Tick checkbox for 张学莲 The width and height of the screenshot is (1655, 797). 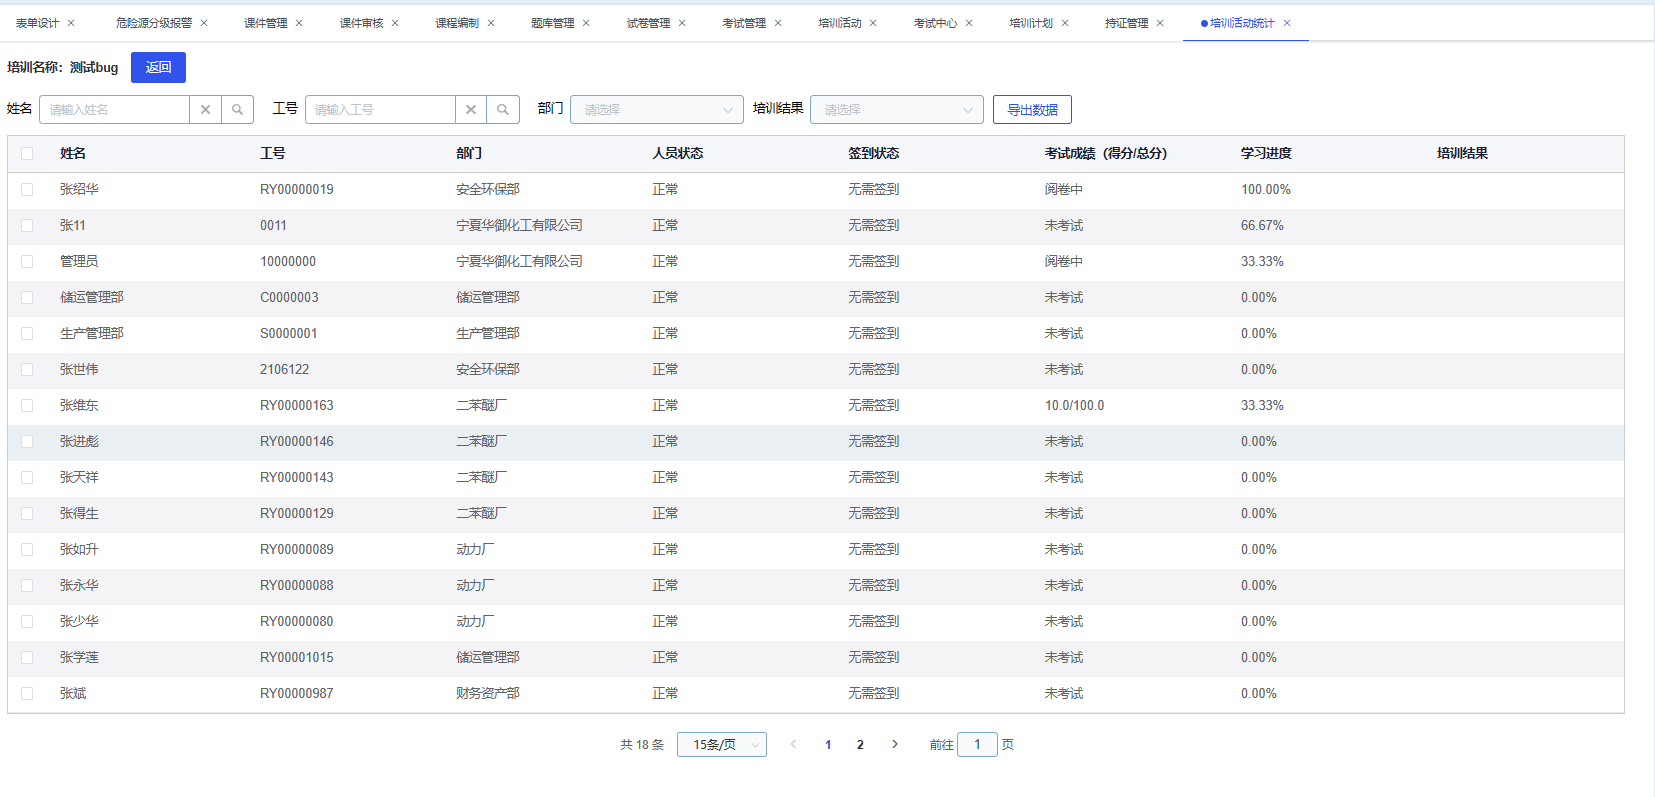pos(27,658)
